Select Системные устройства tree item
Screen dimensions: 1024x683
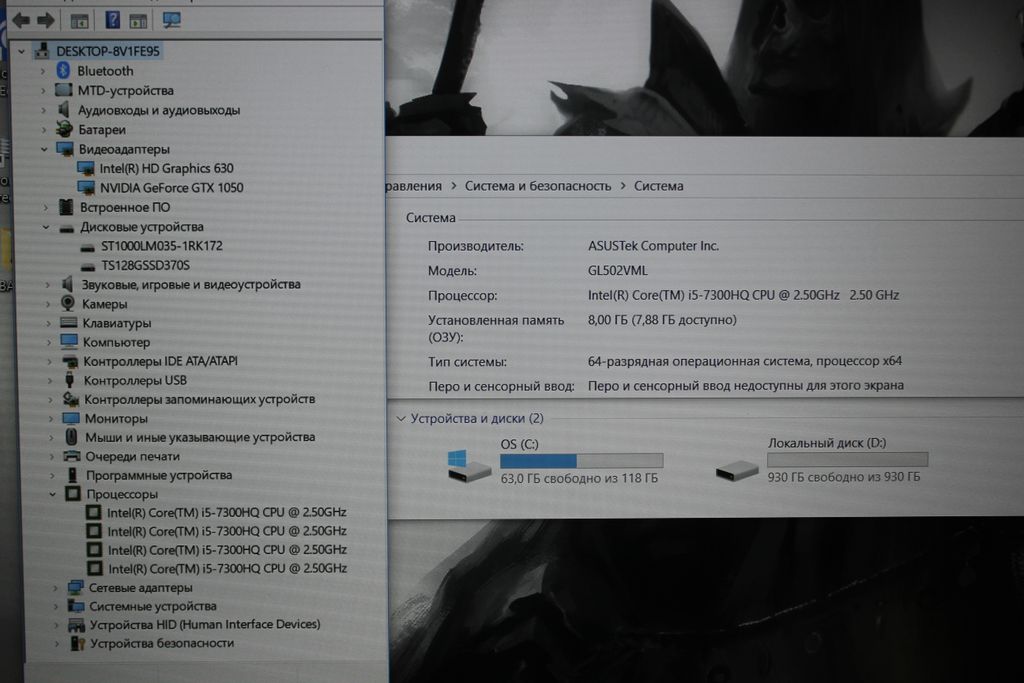coord(153,606)
